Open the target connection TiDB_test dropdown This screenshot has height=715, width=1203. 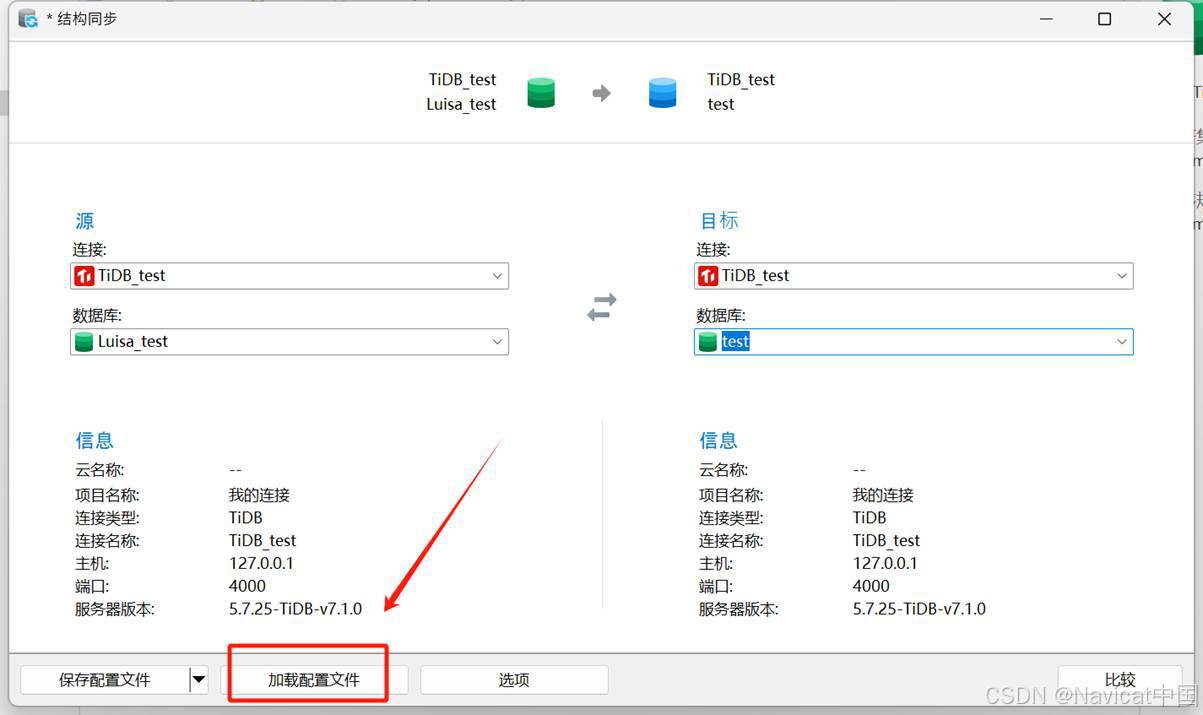tap(913, 276)
